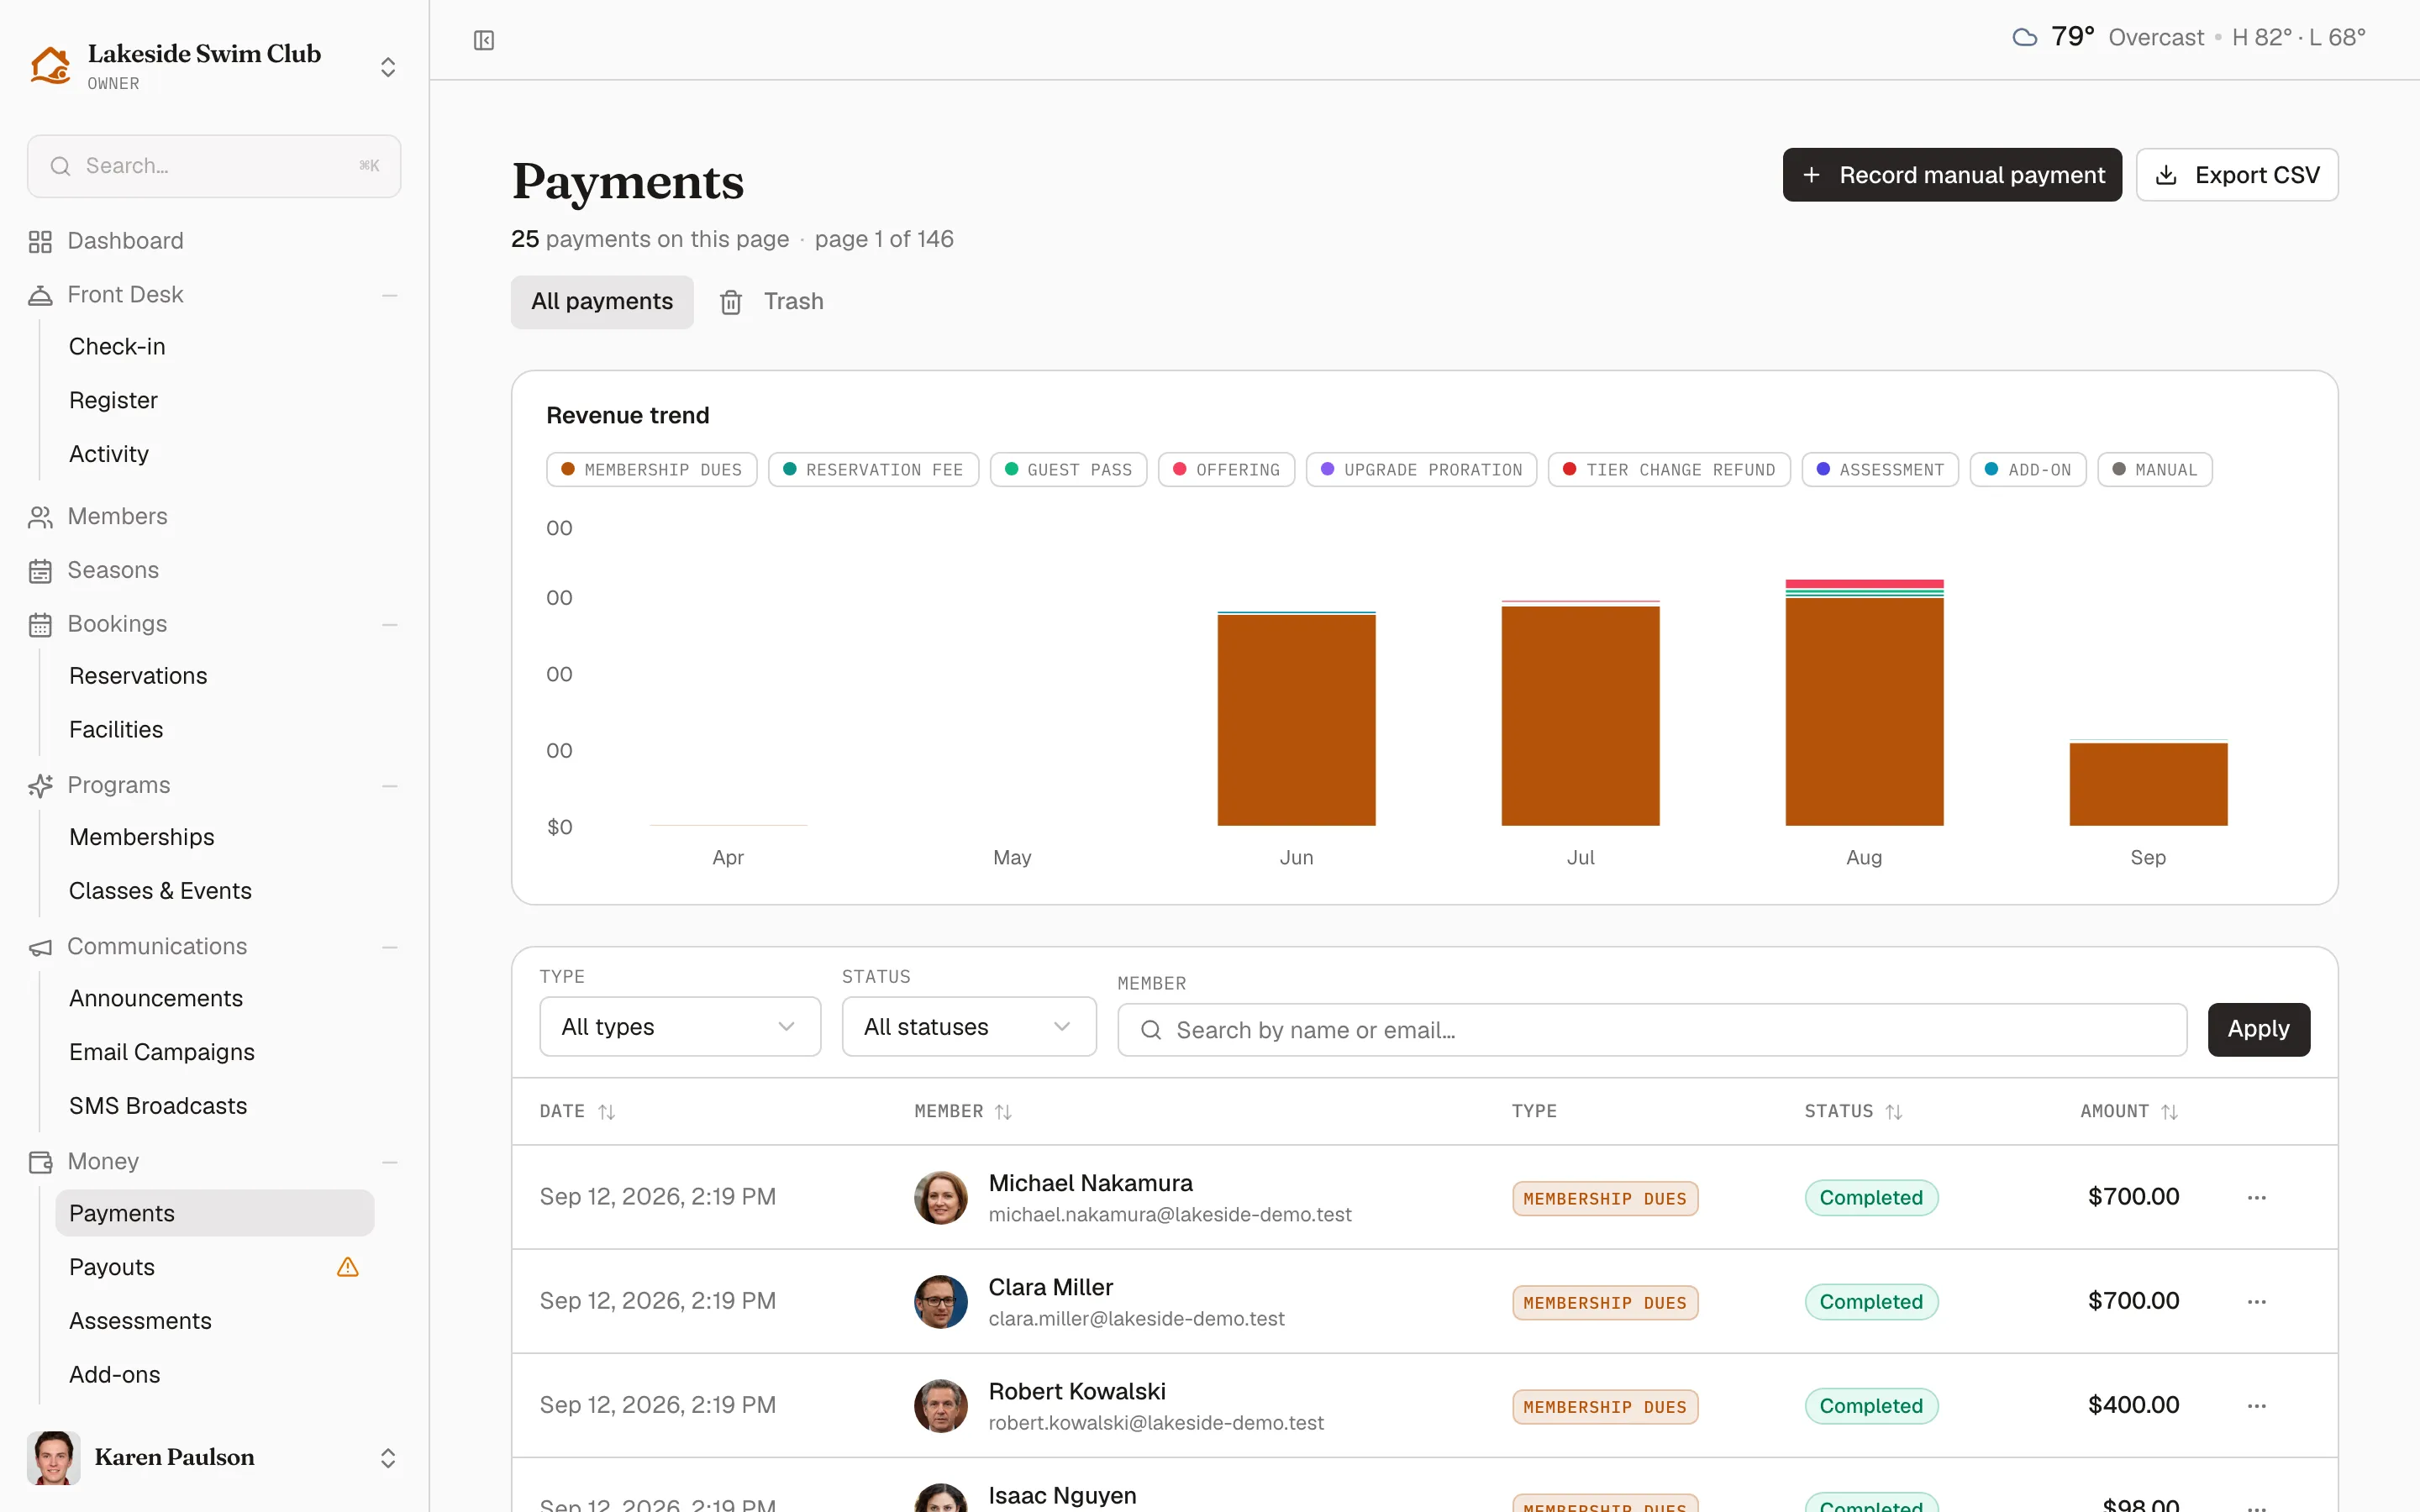This screenshot has width=2420, height=1512.
Task: Toggle Reservation Fee legend series
Action: (x=873, y=470)
